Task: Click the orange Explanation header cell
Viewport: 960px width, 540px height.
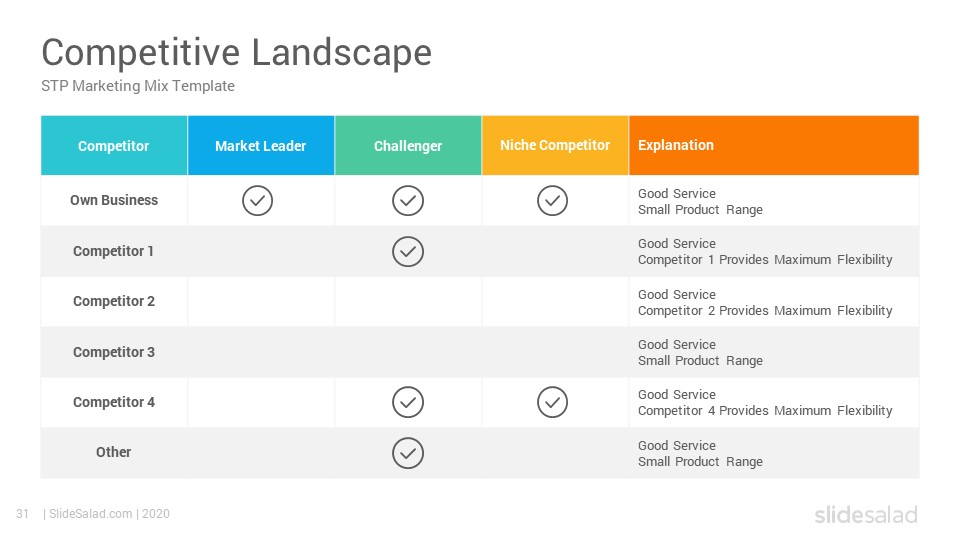Action: click(774, 146)
